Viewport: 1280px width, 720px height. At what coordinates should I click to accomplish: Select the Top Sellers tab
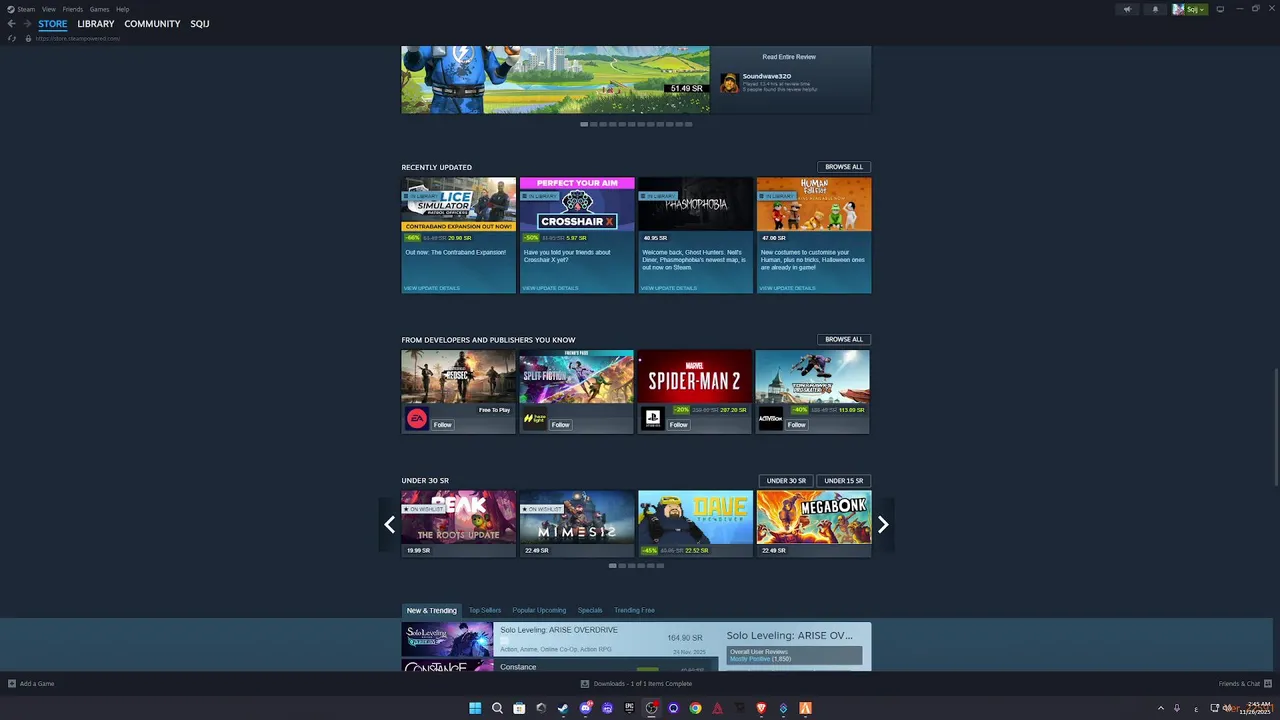[x=485, y=610]
